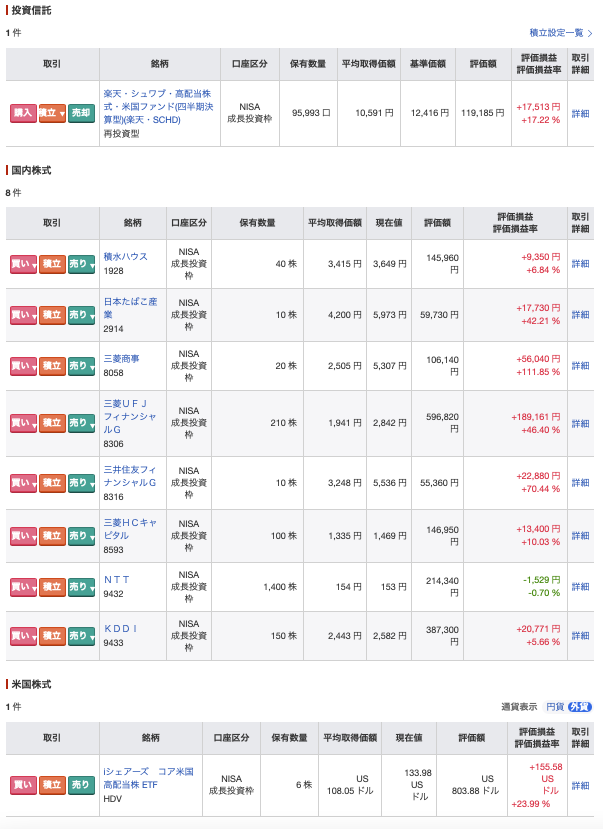Click 購入 button for 楽天・SCHD fund
This screenshot has height=829, width=603.
tap(23, 113)
